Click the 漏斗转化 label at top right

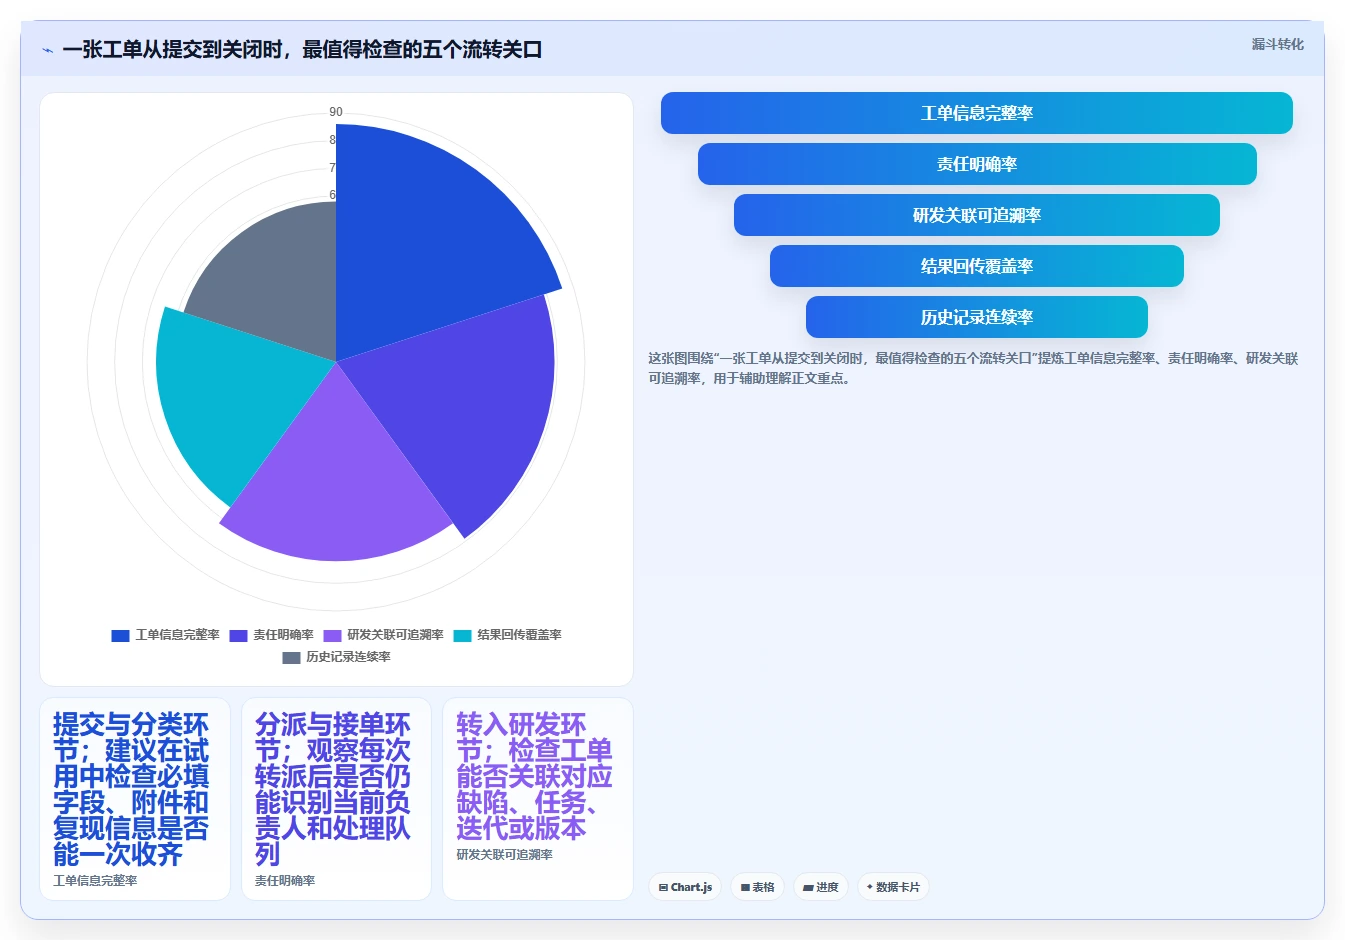coord(1277,45)
